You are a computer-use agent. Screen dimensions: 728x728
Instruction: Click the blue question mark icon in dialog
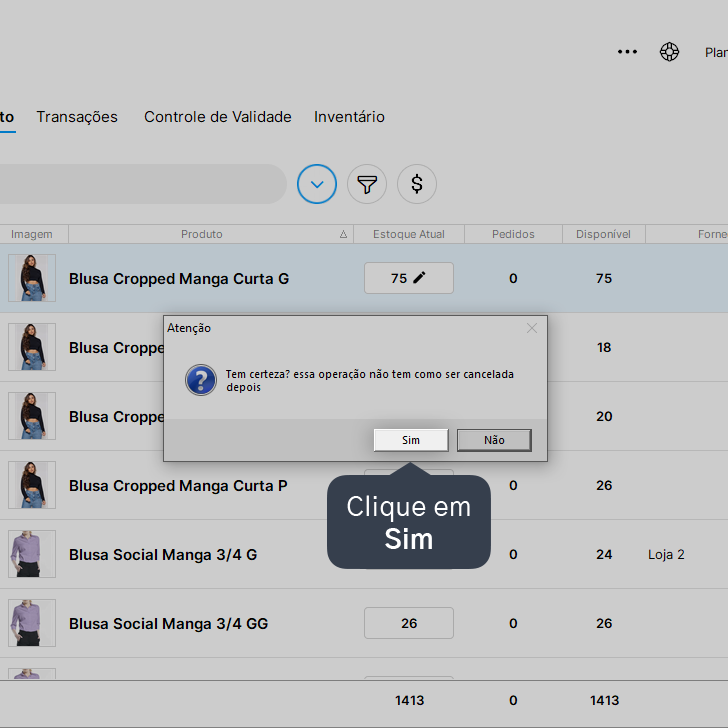click(x=201, y=380)
